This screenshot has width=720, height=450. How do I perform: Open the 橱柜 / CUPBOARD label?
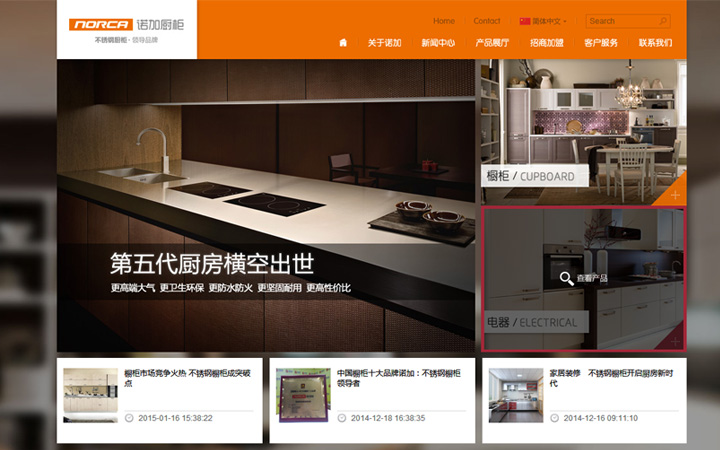point(535,176)
